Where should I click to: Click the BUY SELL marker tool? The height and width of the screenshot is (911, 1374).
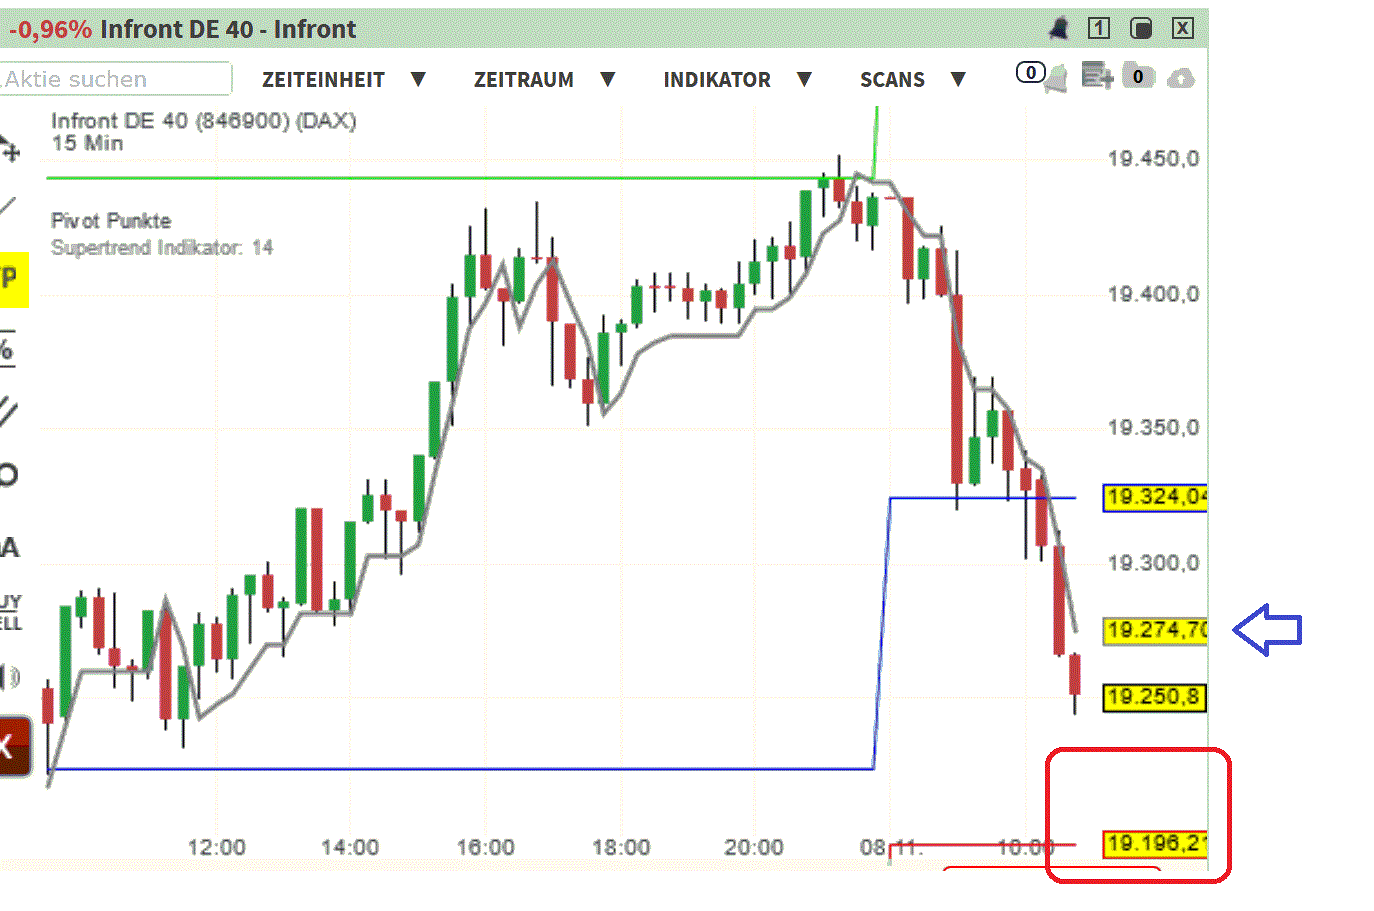point(10,612)
